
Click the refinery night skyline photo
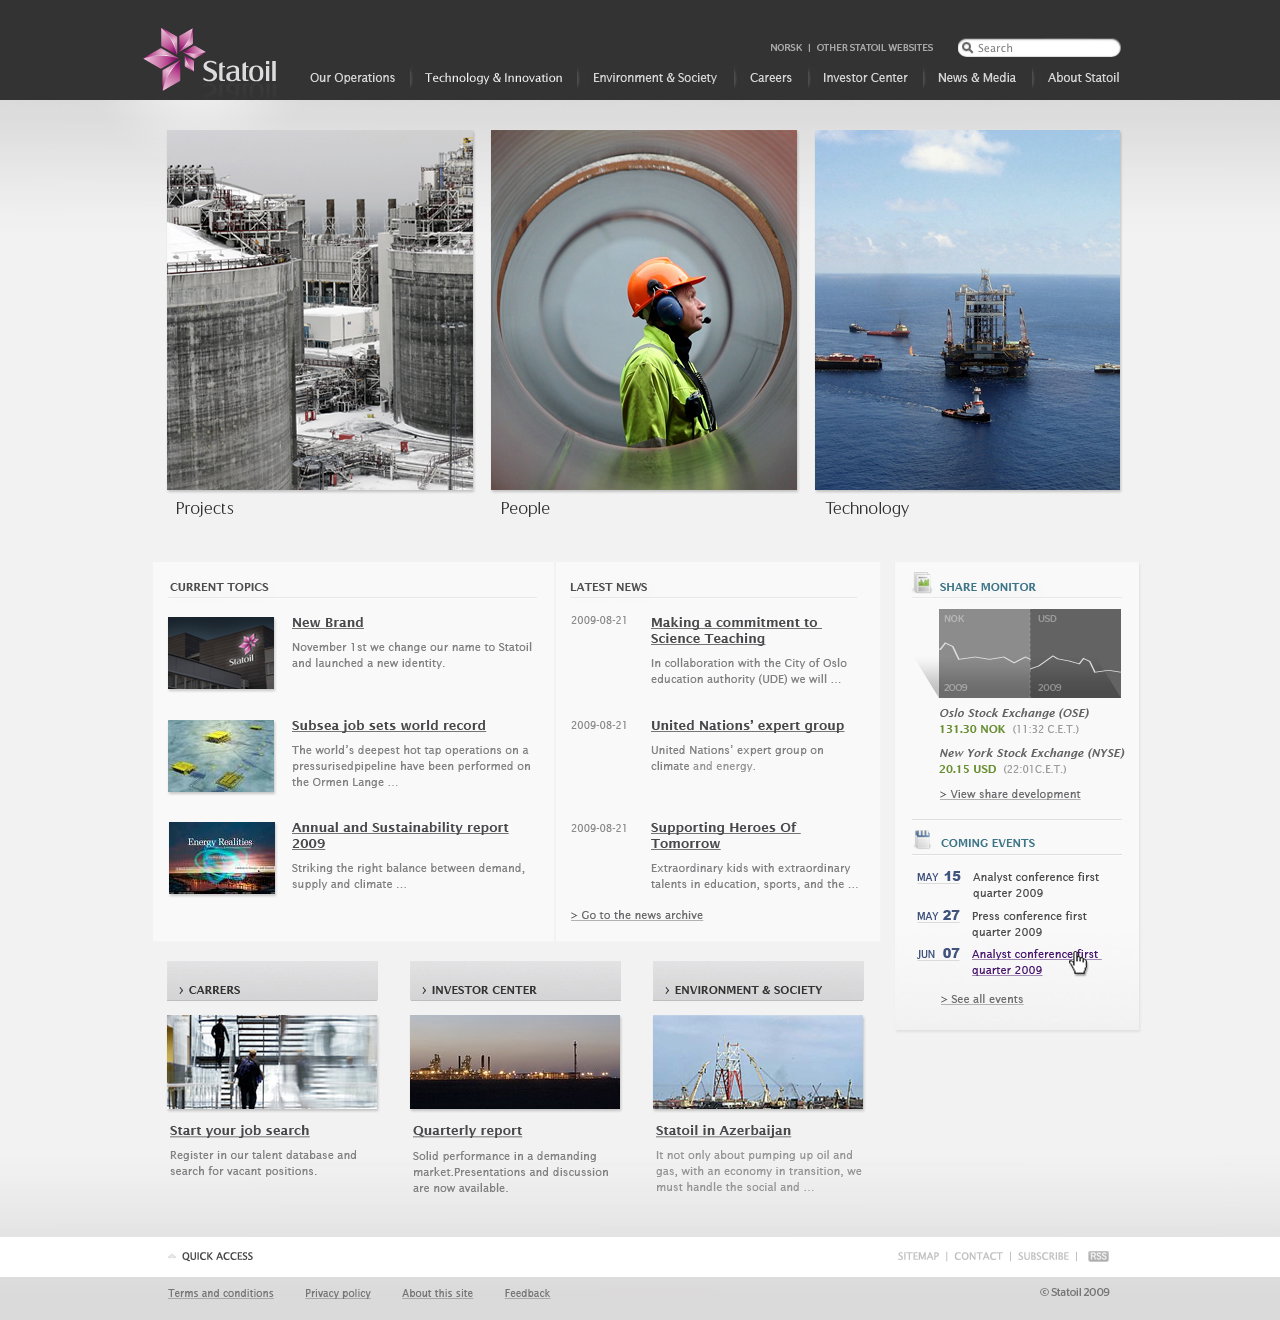click(515, 1062)
